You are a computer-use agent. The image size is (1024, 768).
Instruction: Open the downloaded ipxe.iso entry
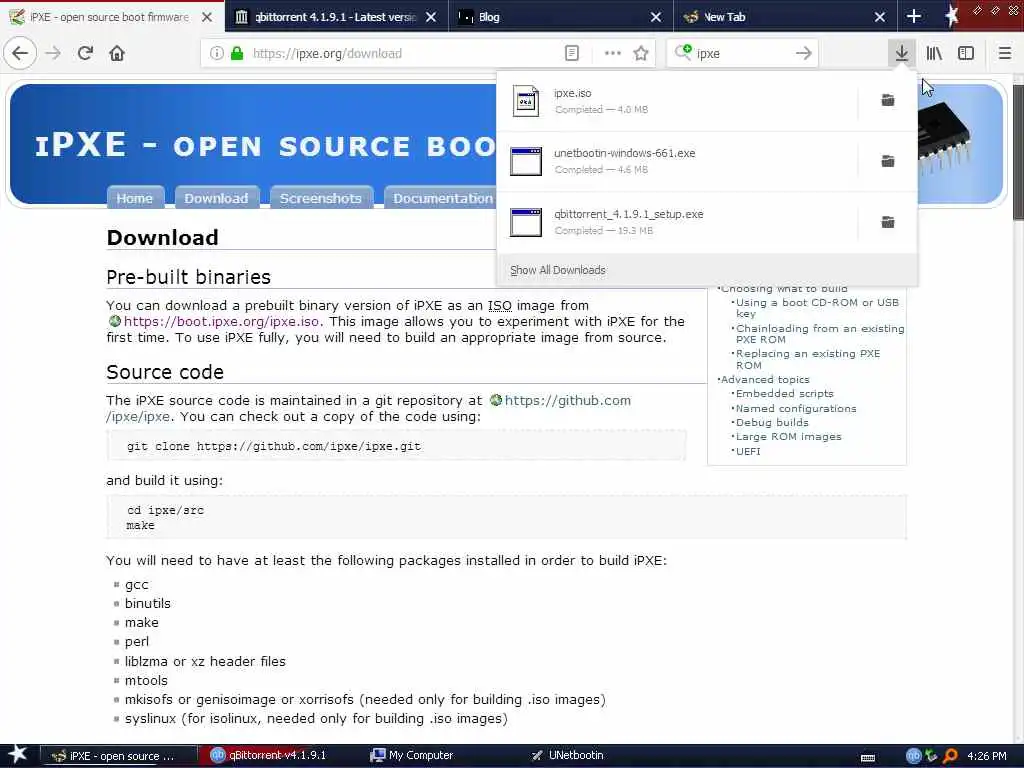(677, 101)
